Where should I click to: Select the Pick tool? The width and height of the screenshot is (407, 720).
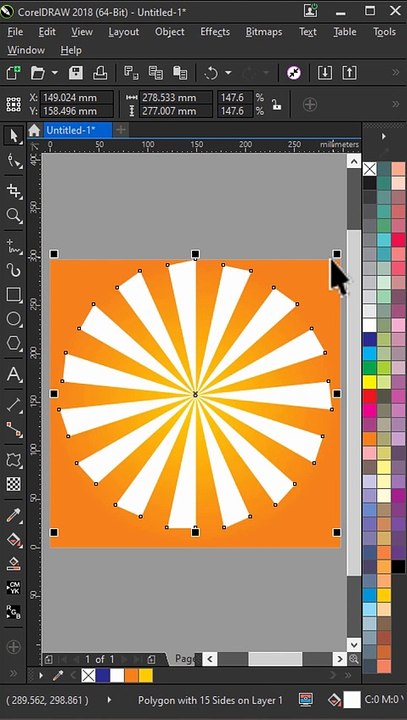[13, 136]
